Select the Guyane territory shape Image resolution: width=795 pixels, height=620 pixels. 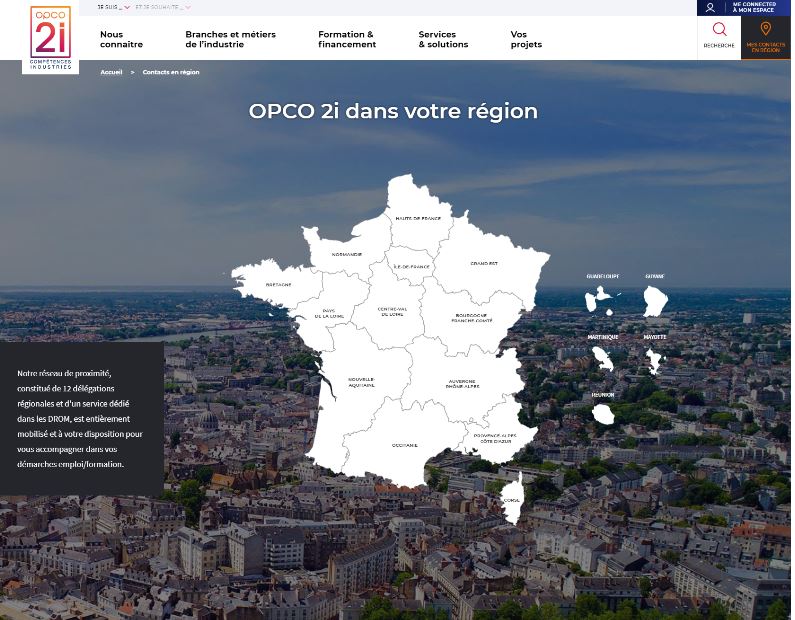pos(655,300)
